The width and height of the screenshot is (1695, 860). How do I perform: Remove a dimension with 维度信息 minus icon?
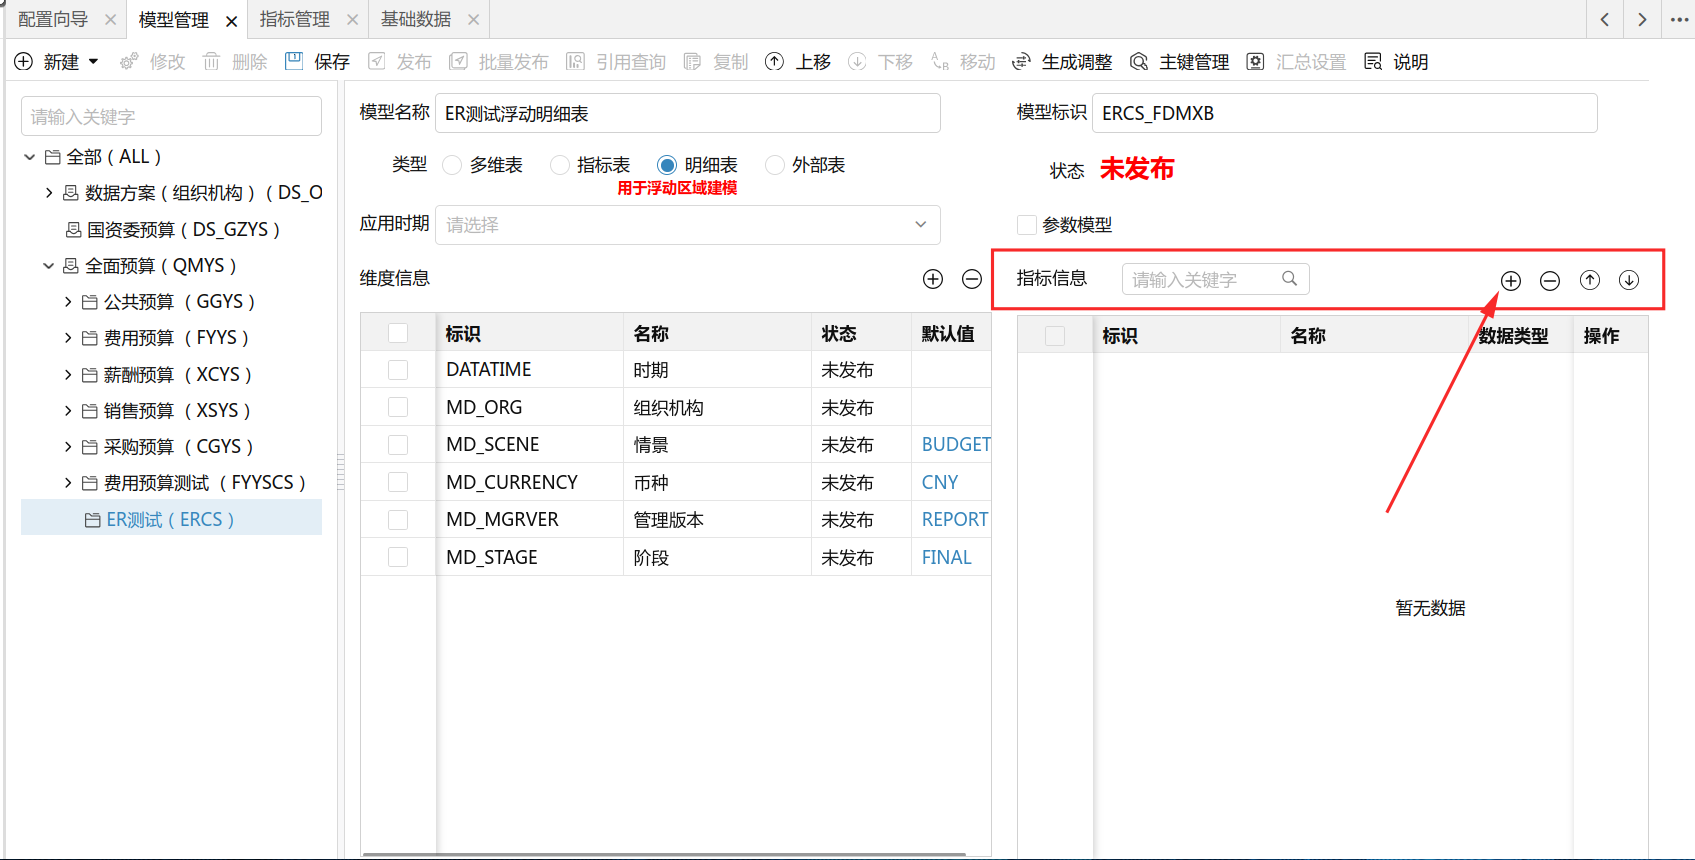[x=972, y=279]
